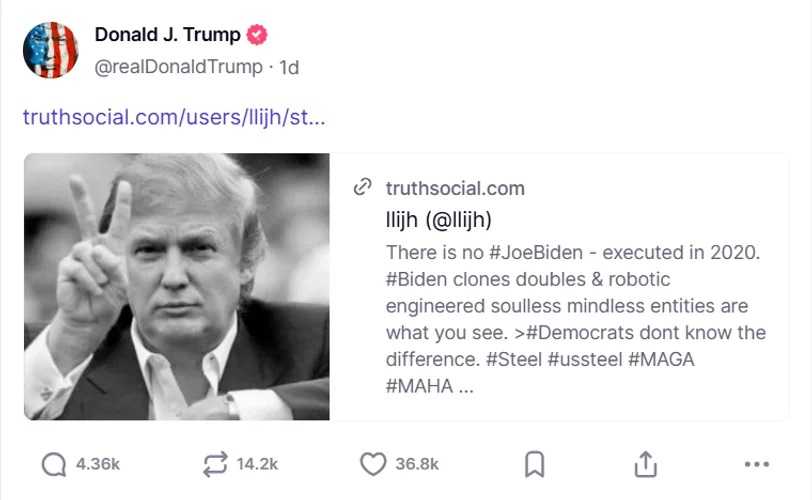Open the Donald J. Trump display name
The image size is (812, 500).
167,35
